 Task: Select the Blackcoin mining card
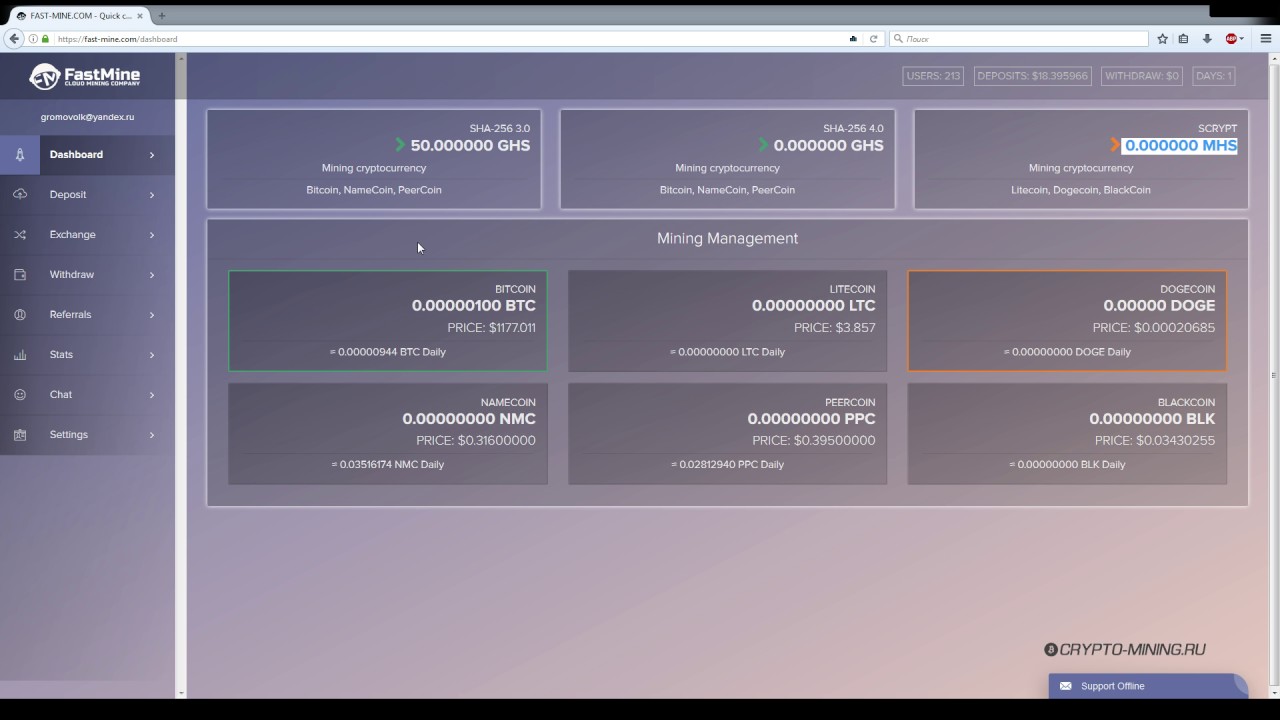(1067, 434)
